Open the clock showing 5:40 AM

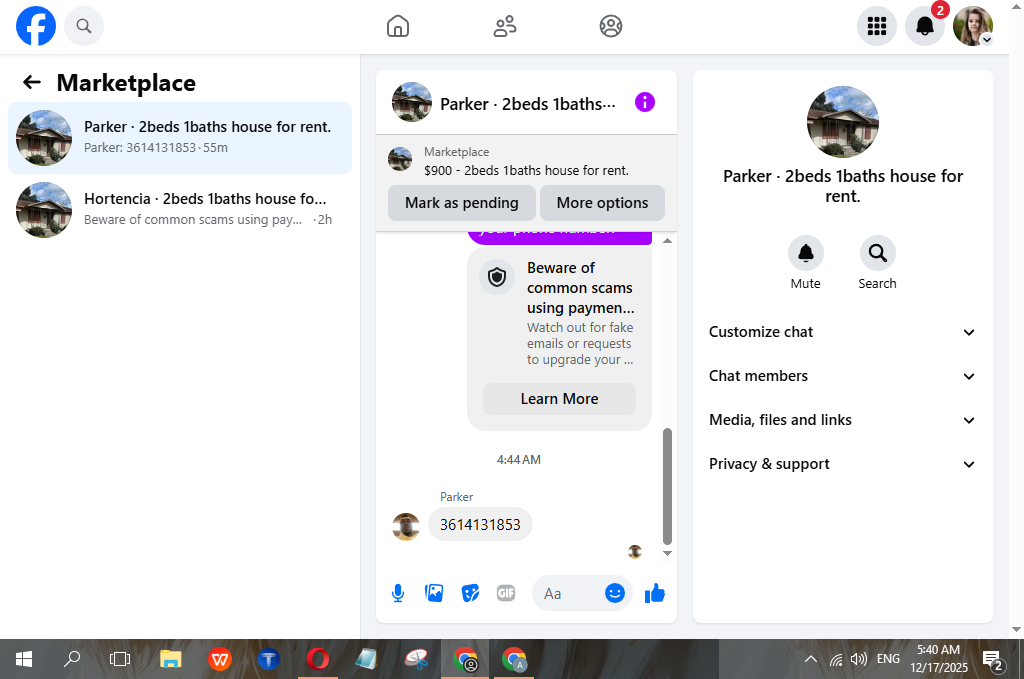coord(939,659)
